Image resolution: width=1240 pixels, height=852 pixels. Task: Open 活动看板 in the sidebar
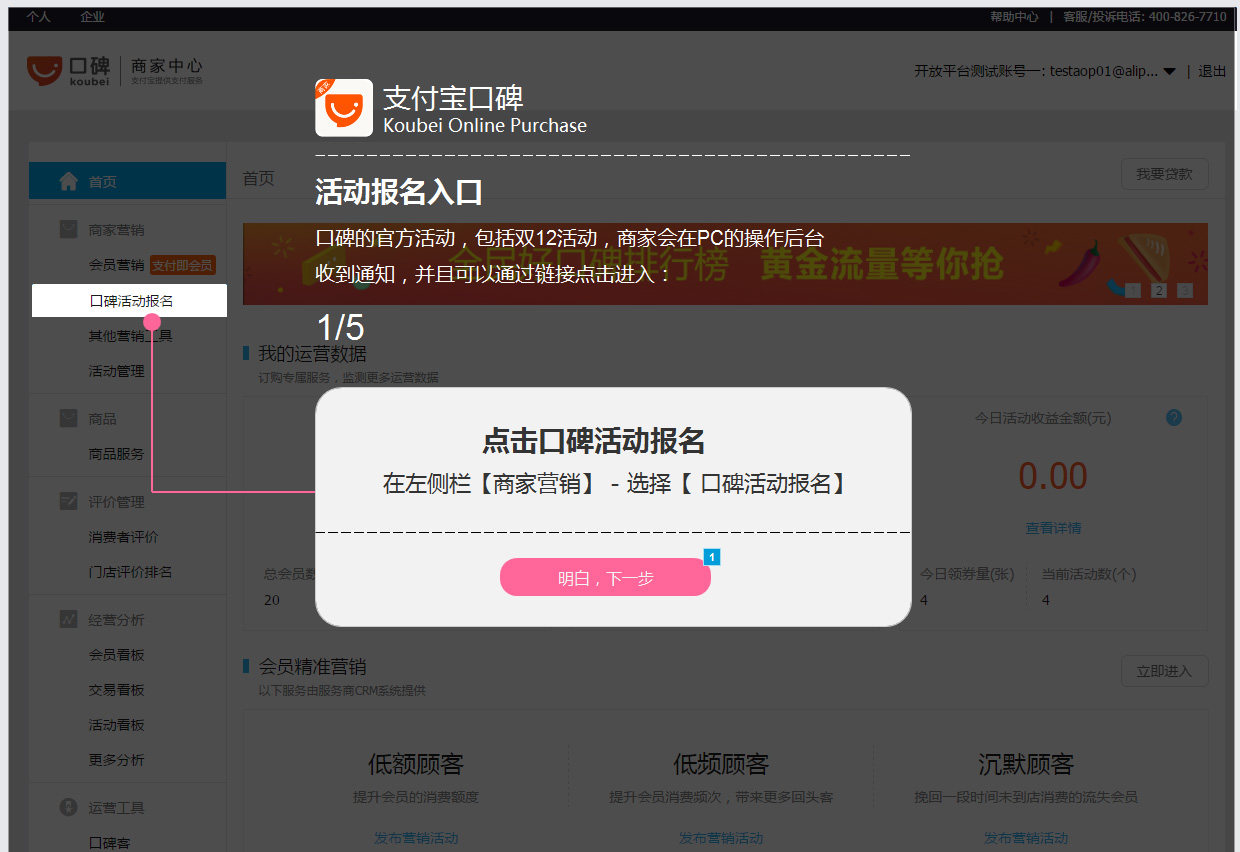[x=116, y=725]
